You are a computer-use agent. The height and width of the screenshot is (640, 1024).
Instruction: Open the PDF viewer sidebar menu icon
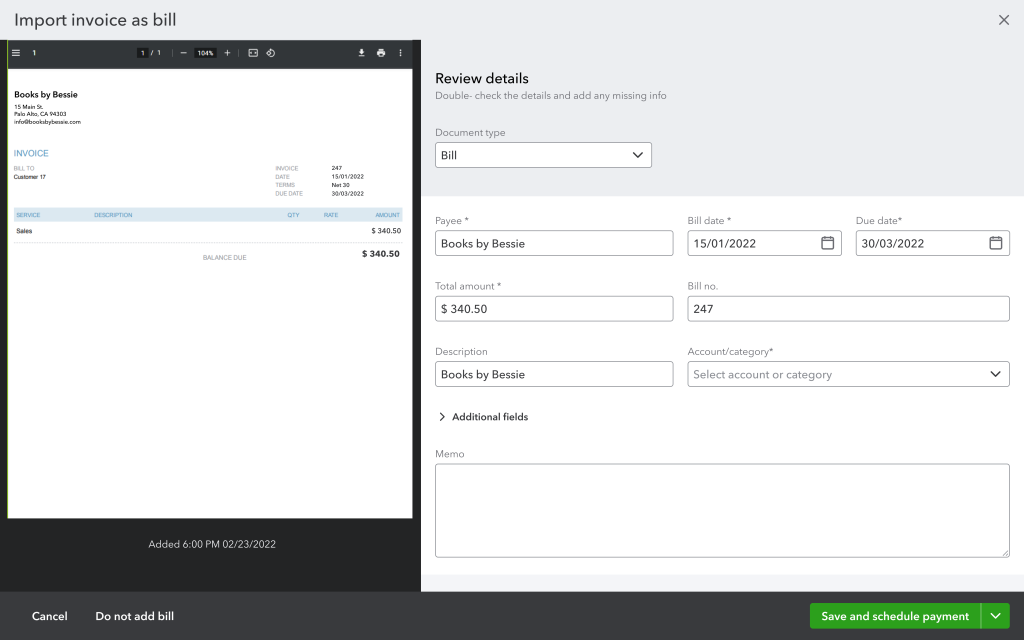(16, 53)
